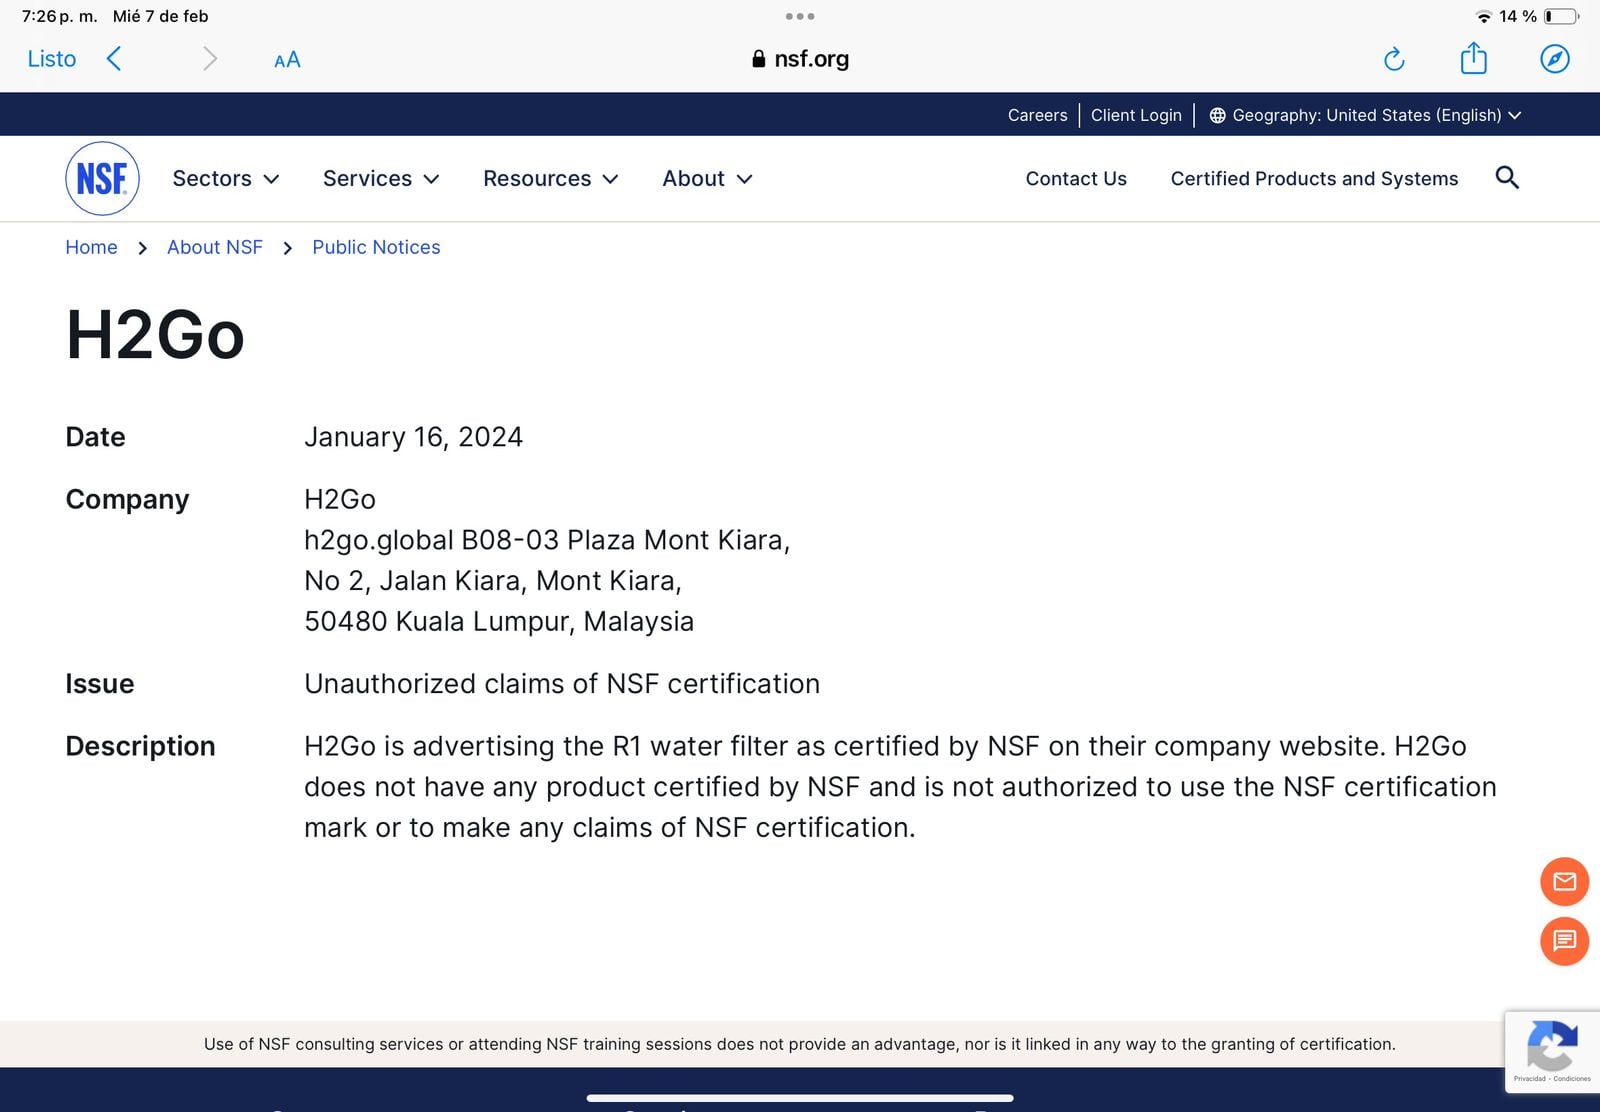The height and width of the screenshot is (1112, 1600).
Task: Open the Client Login link
Action: pyautogui.click(x=1136, y=115)
